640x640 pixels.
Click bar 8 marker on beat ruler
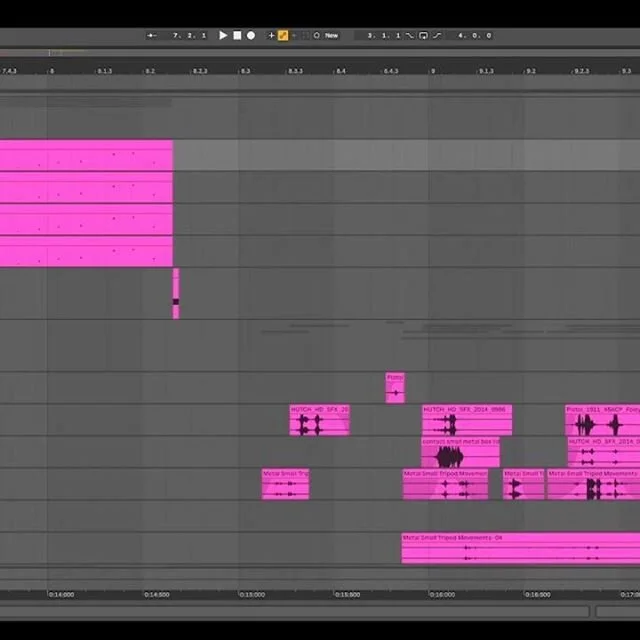[51, 71]
